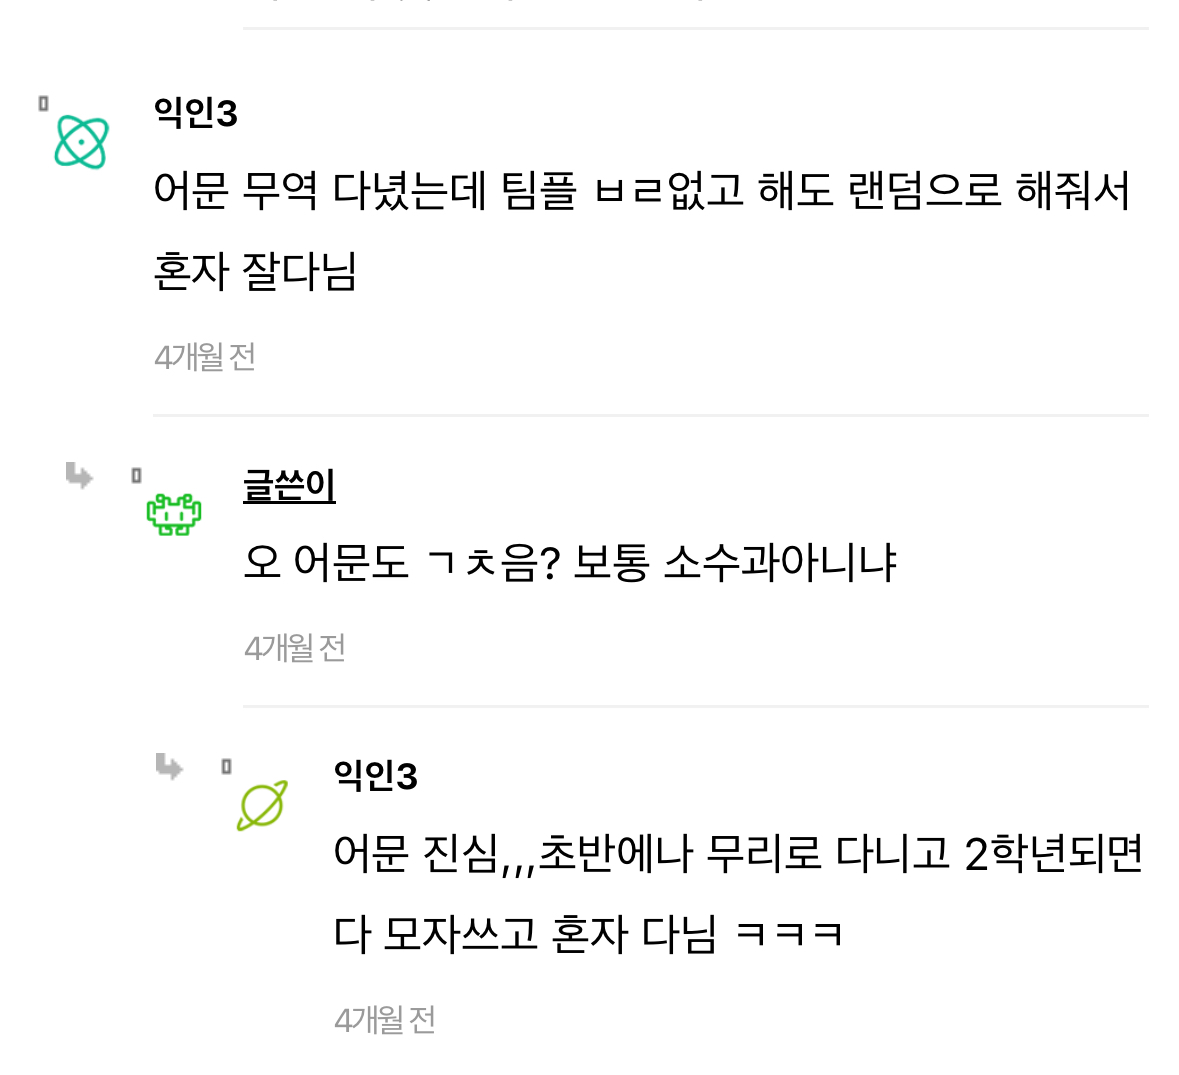Click small marker above the planet avatar
The height and width of the screenshot is (1075, 1179).
pos(226,767)
